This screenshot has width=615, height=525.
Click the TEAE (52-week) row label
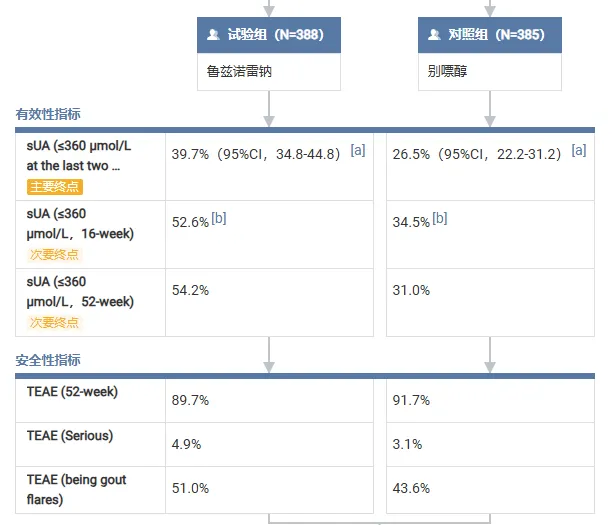pyautogui.click(x=73, y=392)
